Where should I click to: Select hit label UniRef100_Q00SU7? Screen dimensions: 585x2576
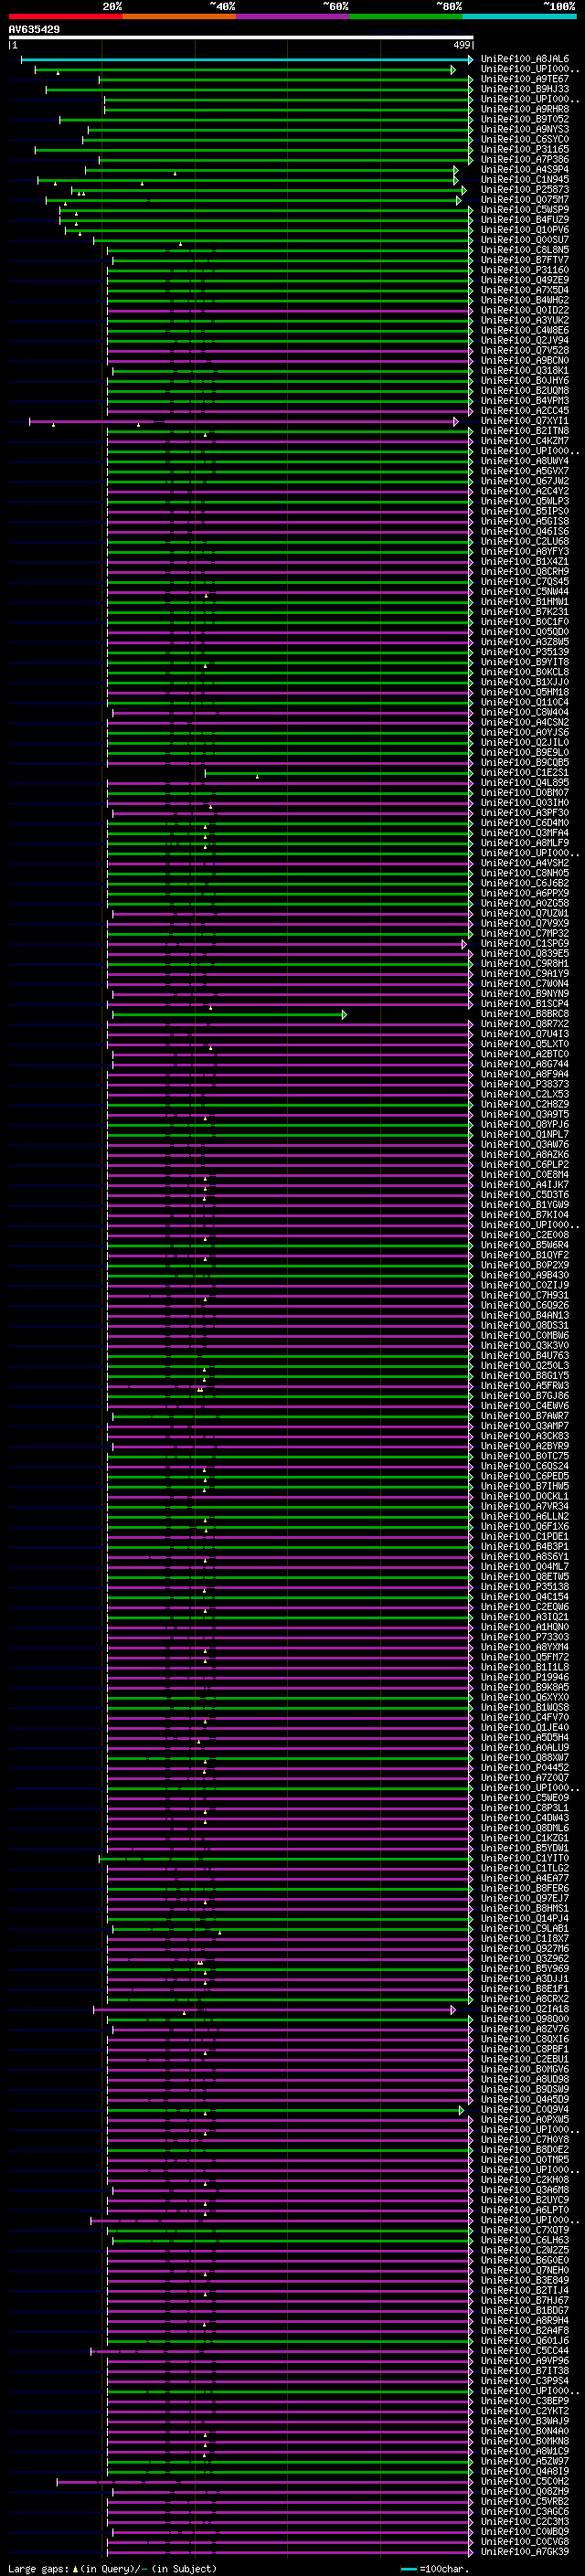pos(525,239)
